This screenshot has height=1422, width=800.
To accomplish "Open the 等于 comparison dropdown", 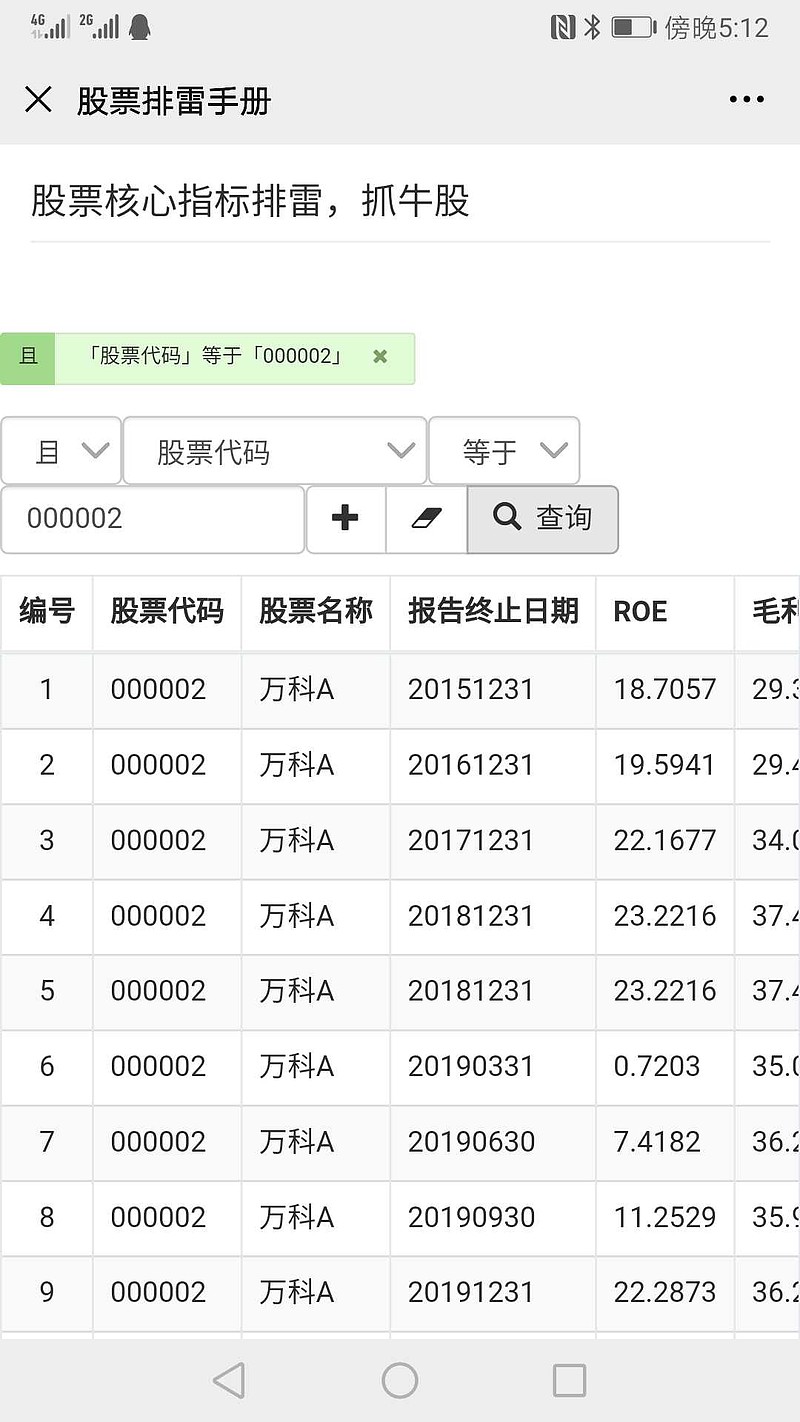I will (x=504, y=451).
